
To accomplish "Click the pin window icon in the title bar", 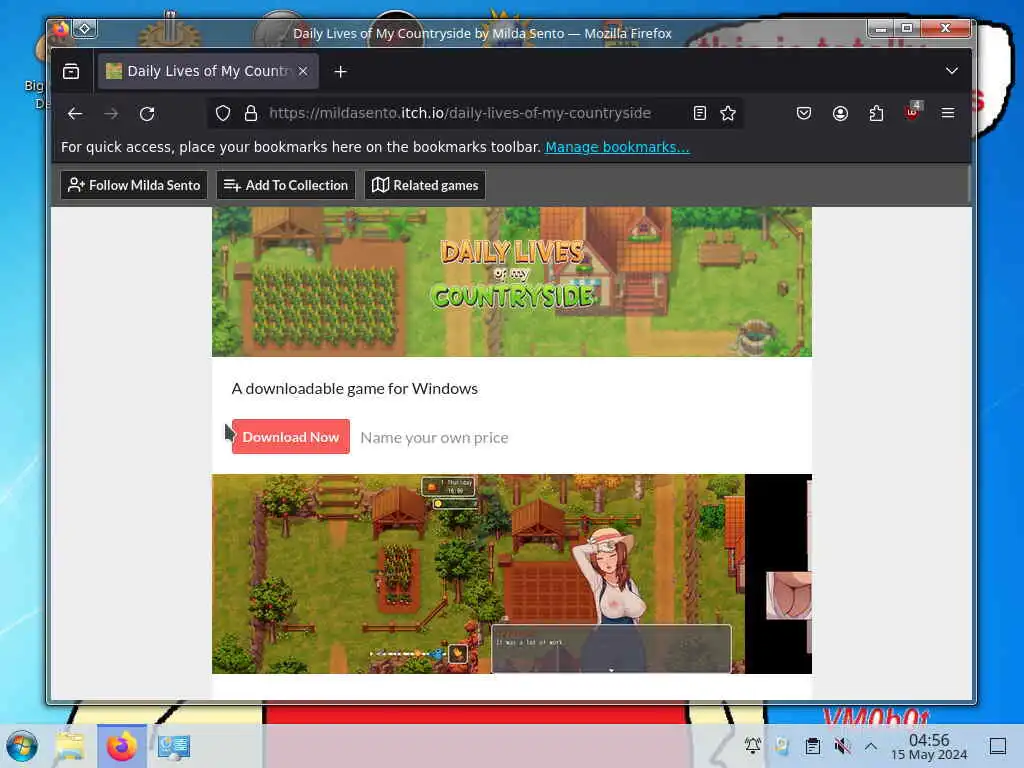I will (x=85, y=29).
